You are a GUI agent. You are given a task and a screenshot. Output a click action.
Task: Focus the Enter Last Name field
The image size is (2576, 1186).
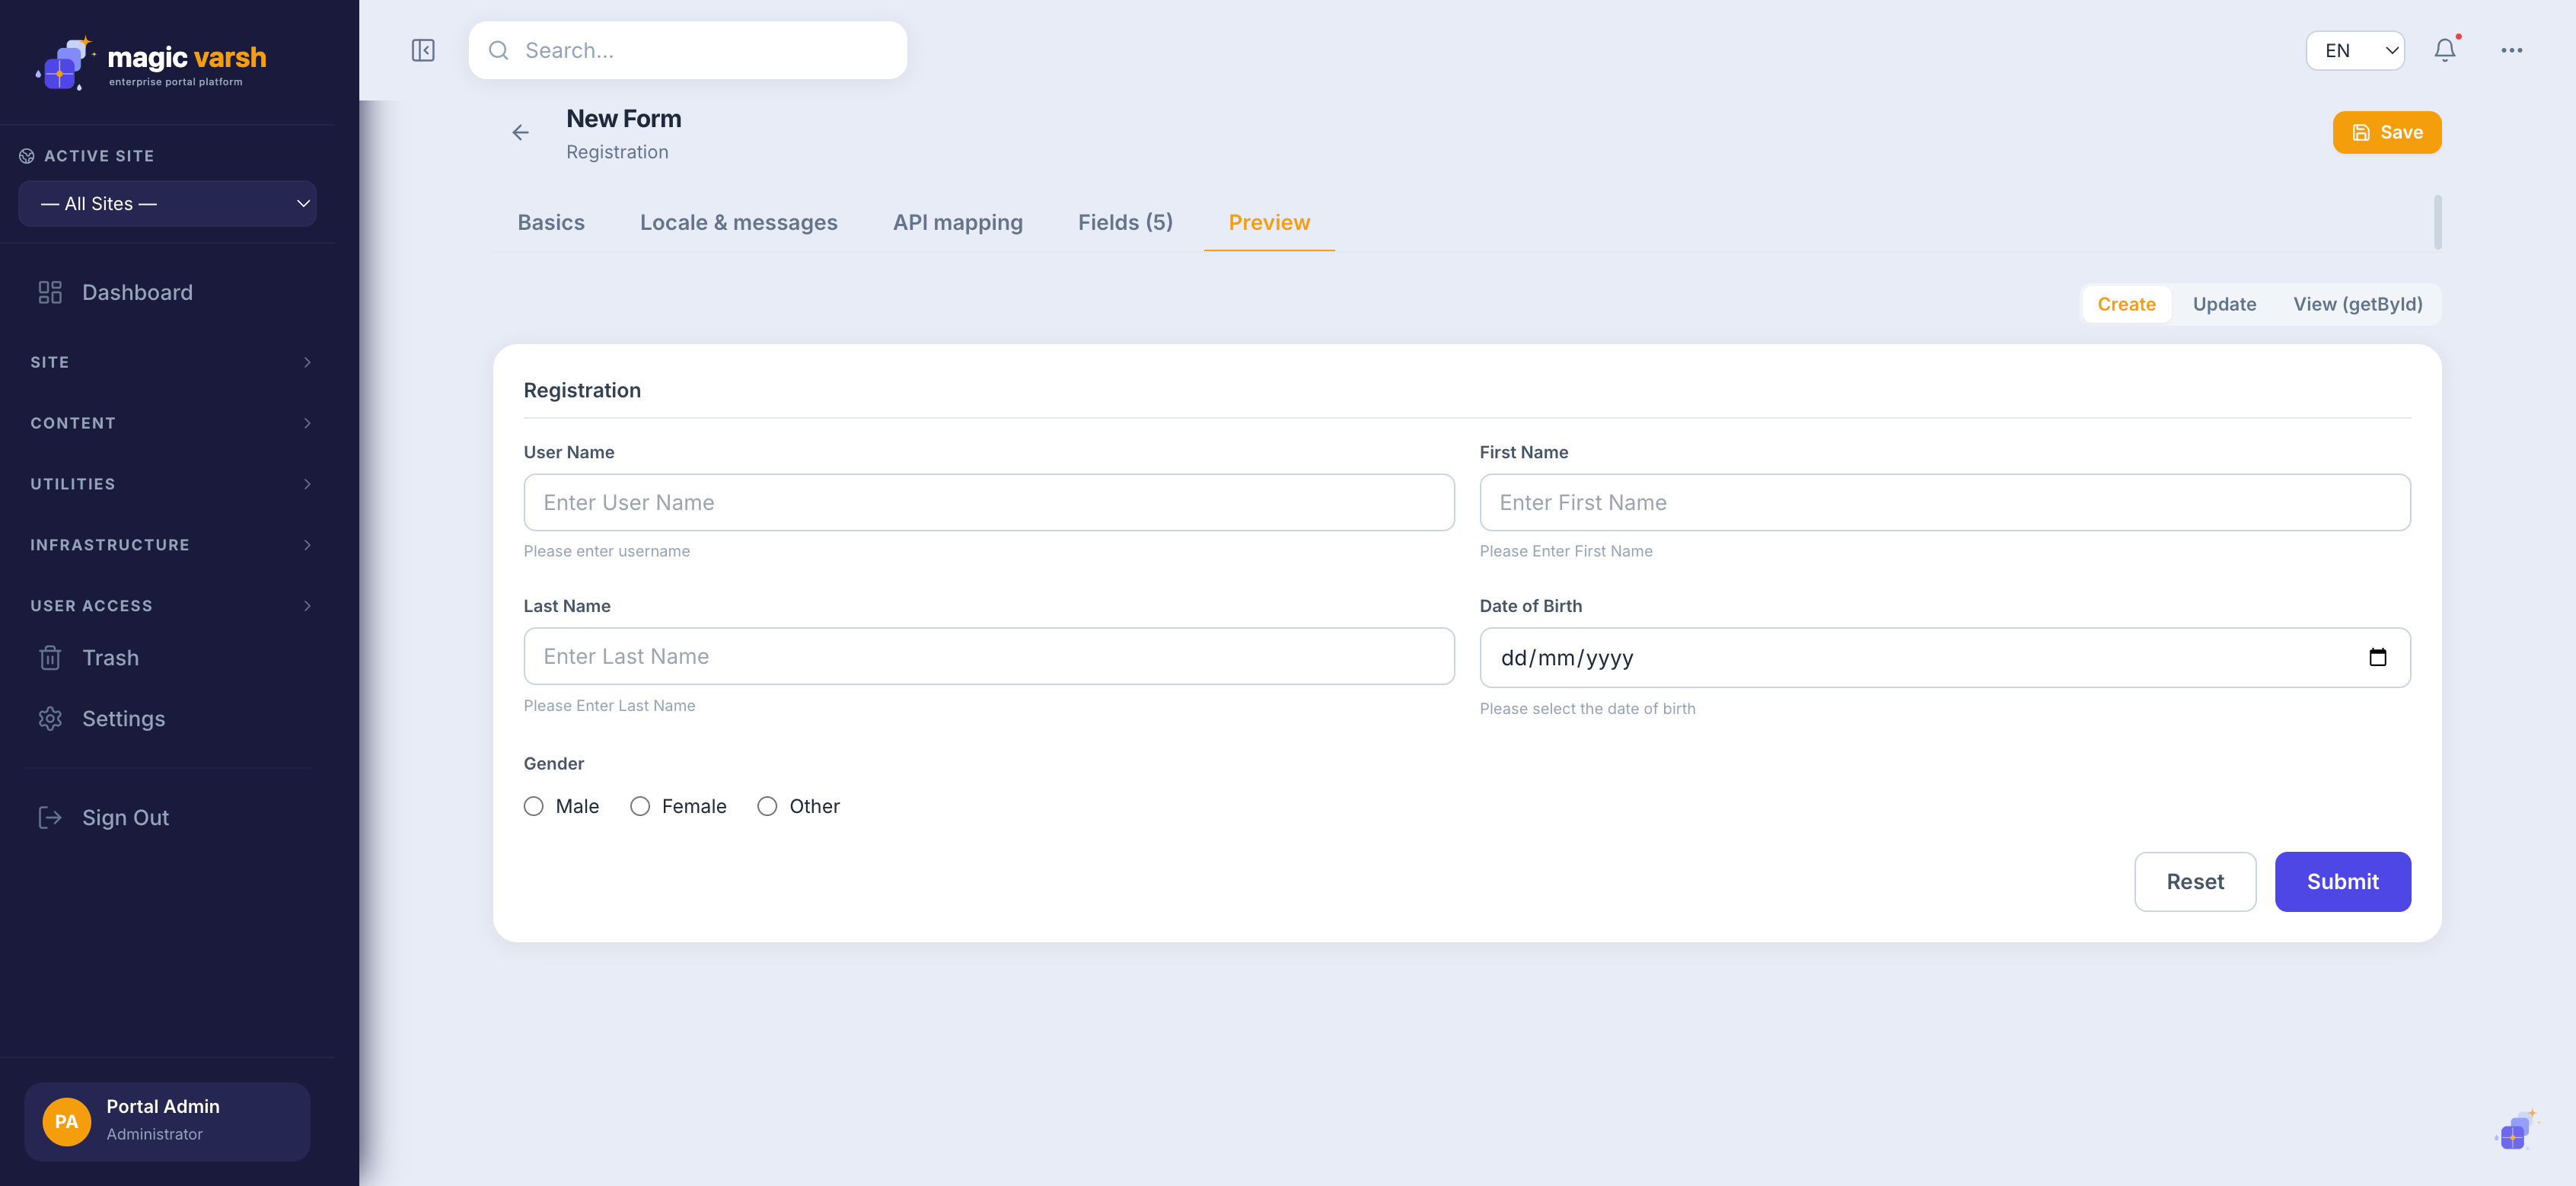[989, 656]
